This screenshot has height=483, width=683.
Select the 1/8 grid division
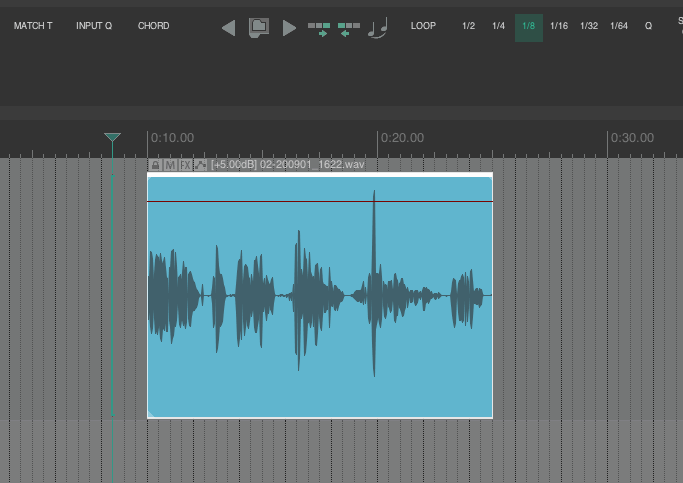point(529,26)
